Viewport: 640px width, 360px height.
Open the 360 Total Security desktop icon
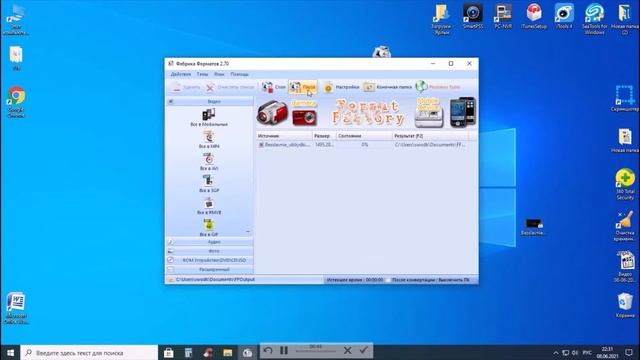tap(625, 184)
